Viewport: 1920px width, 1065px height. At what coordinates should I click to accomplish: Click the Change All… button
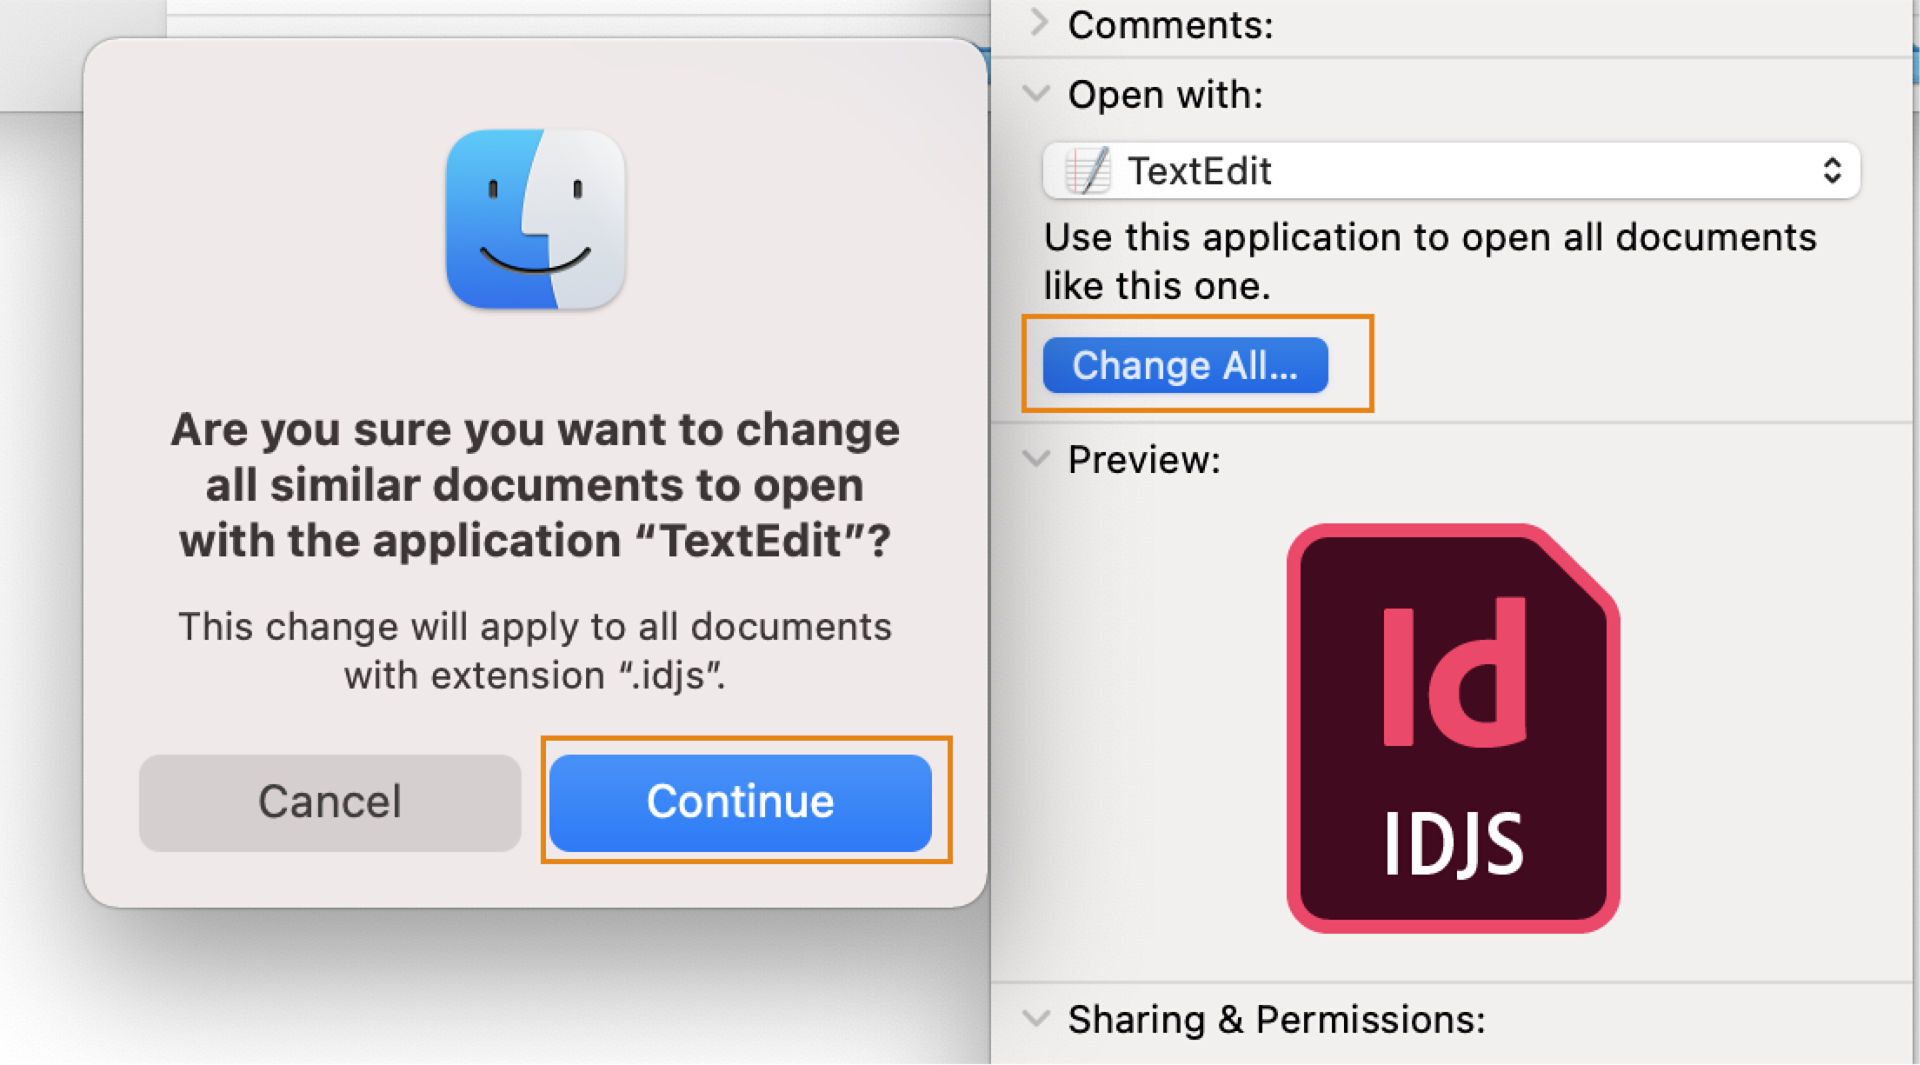tap(1185, 365)
